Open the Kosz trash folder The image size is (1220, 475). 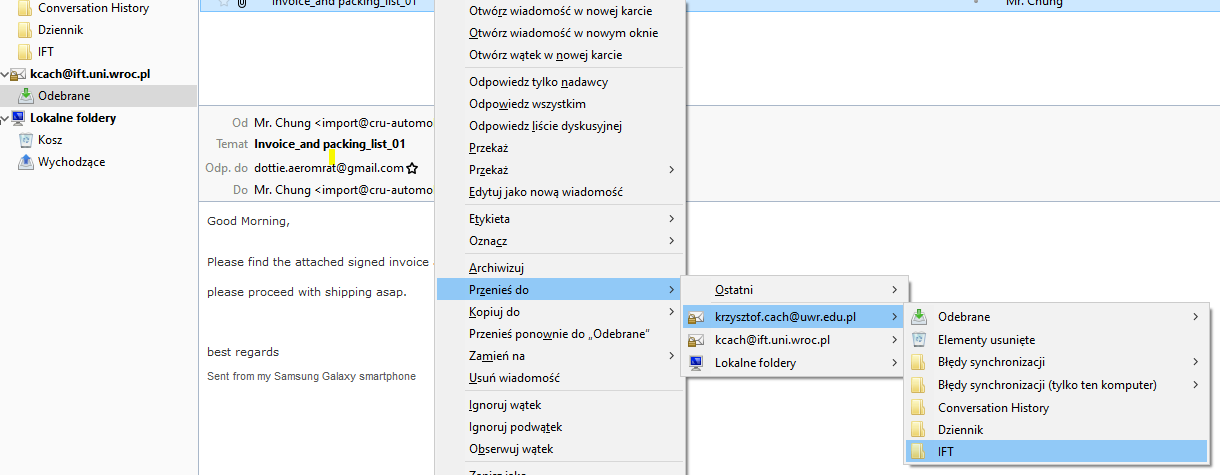coord(50,140)
